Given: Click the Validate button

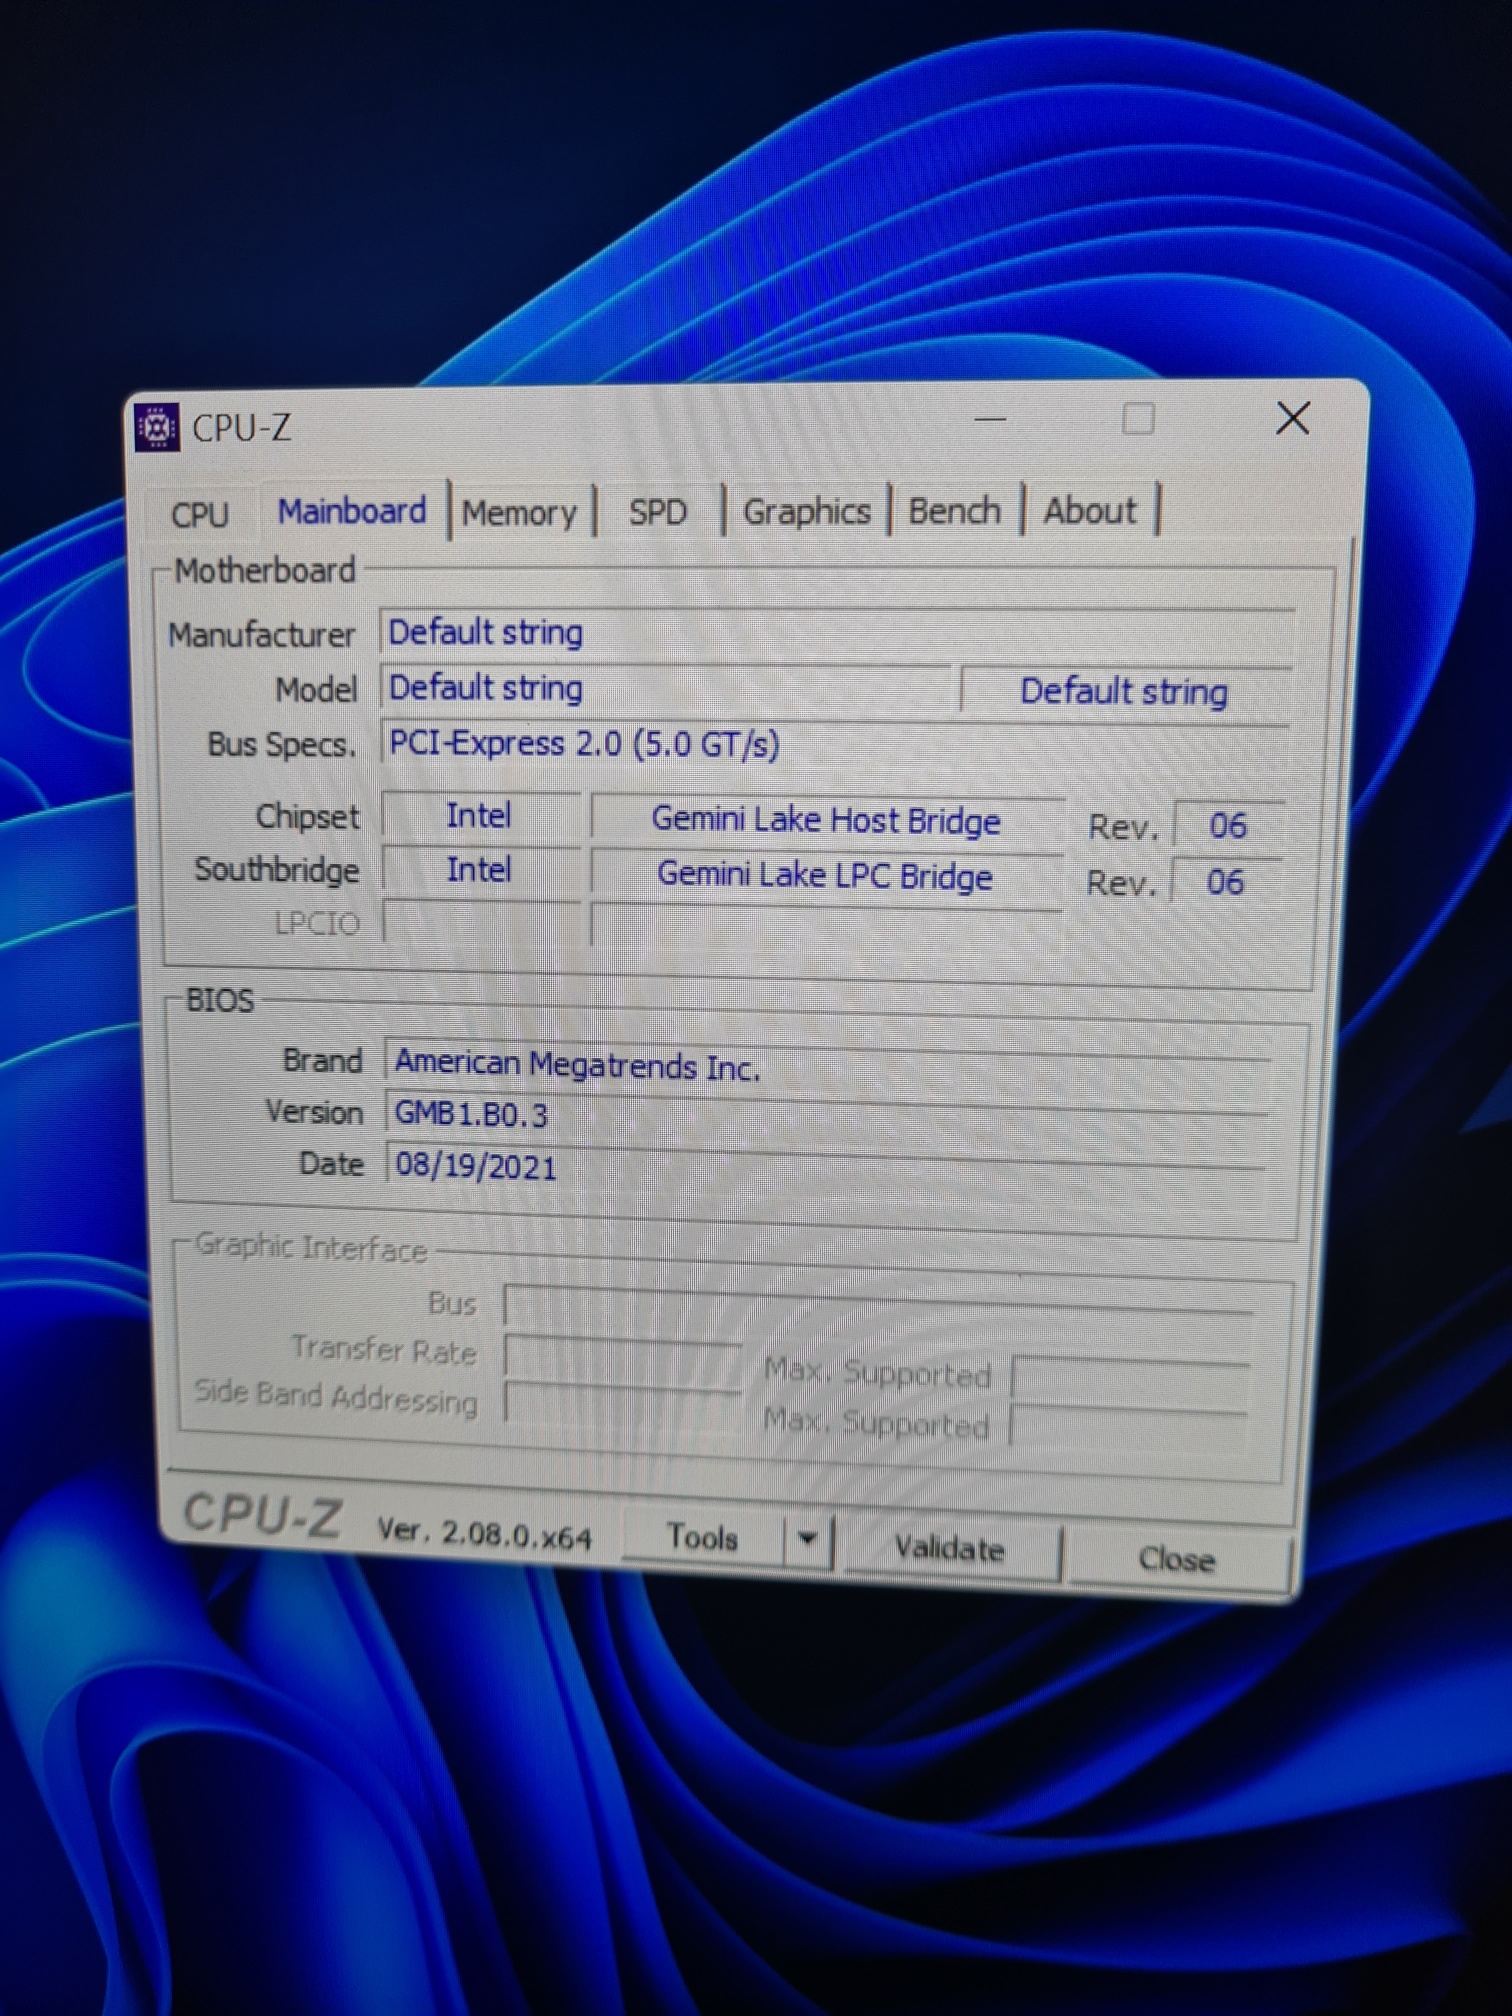Looking at the screenshot, I should coord(950,1549).
